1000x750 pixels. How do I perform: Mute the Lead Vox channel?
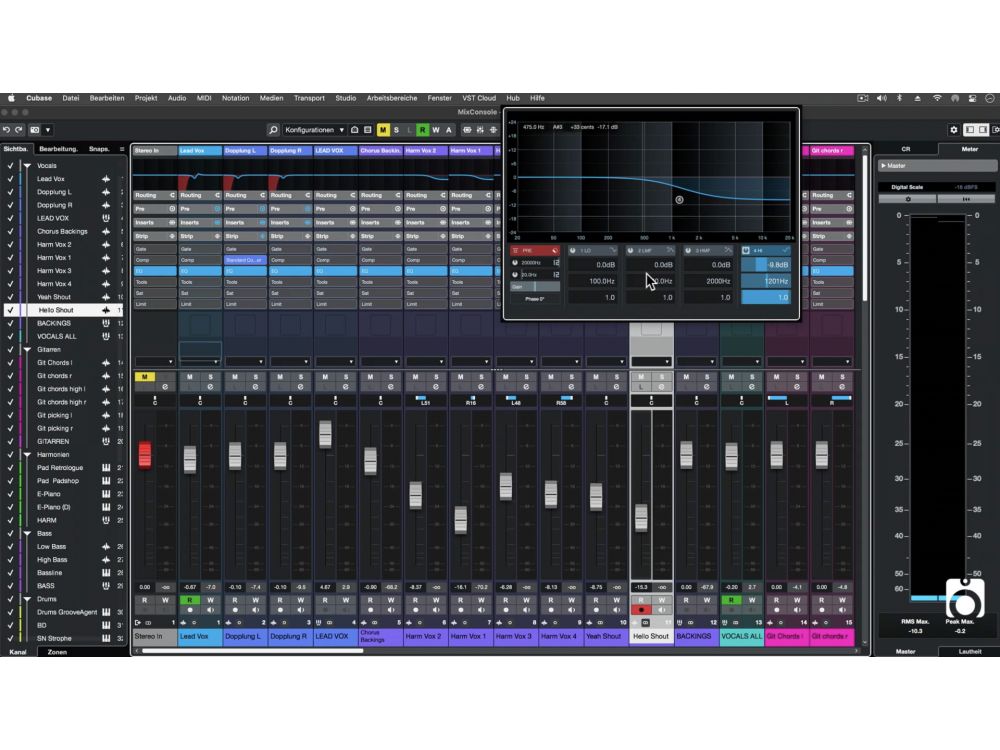188,377
